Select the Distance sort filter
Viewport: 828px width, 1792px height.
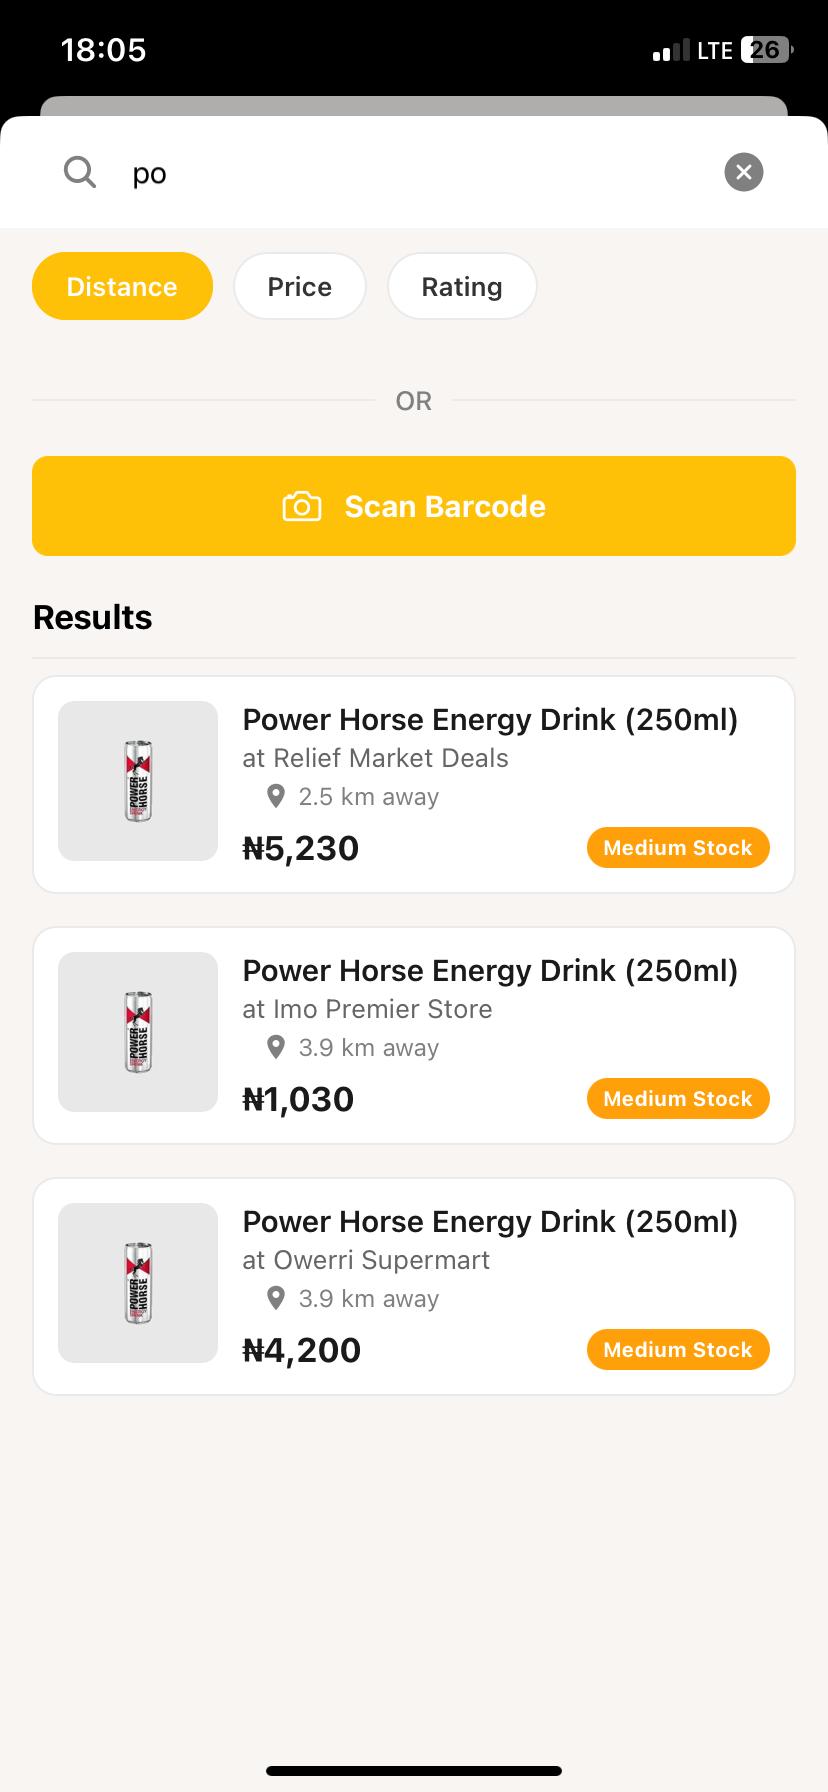122,286
